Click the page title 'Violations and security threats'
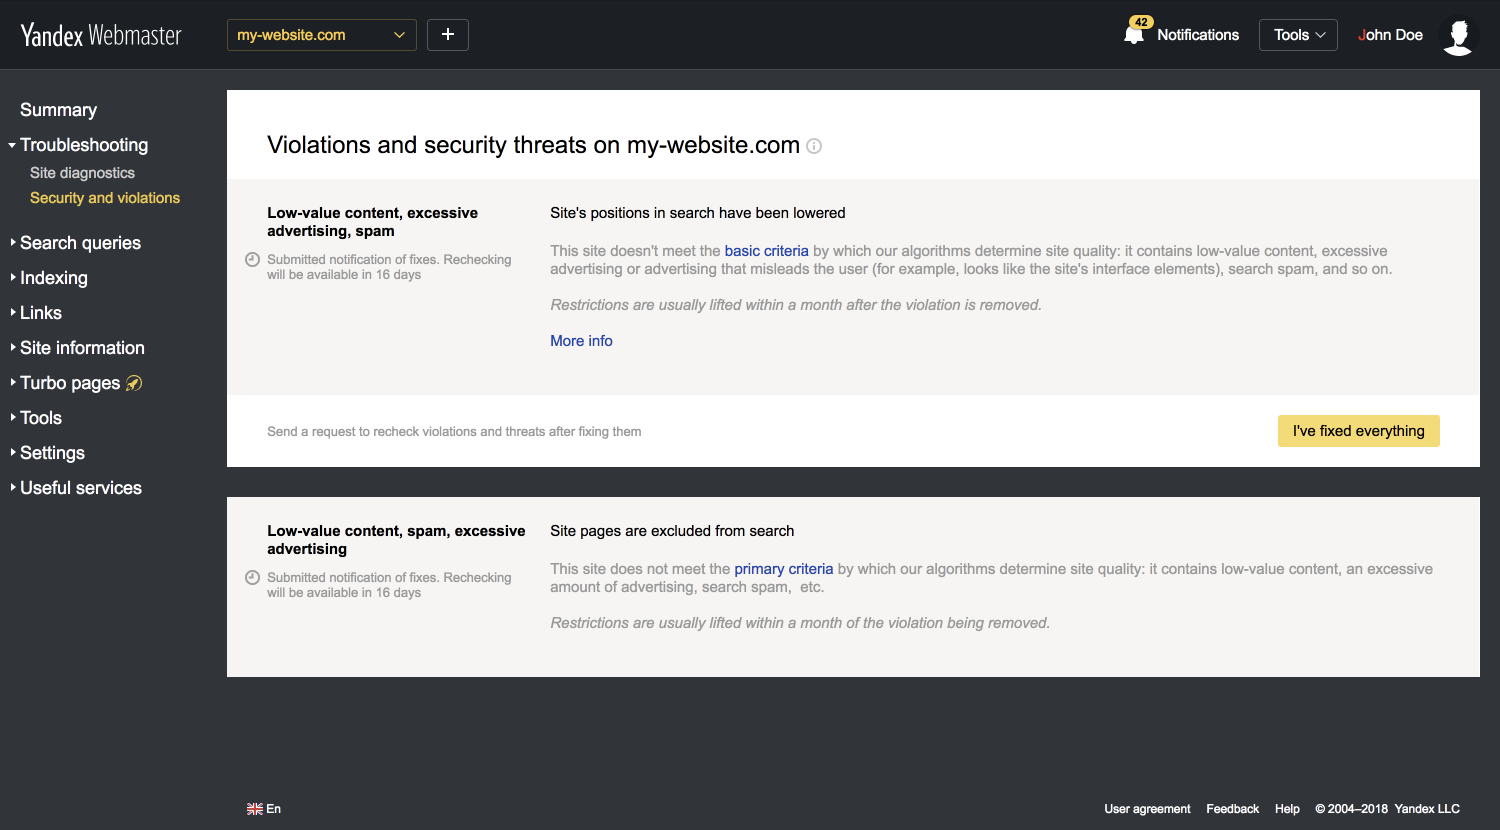The width and height of the screenshot is (1500, 830). (x=533, y=145)
